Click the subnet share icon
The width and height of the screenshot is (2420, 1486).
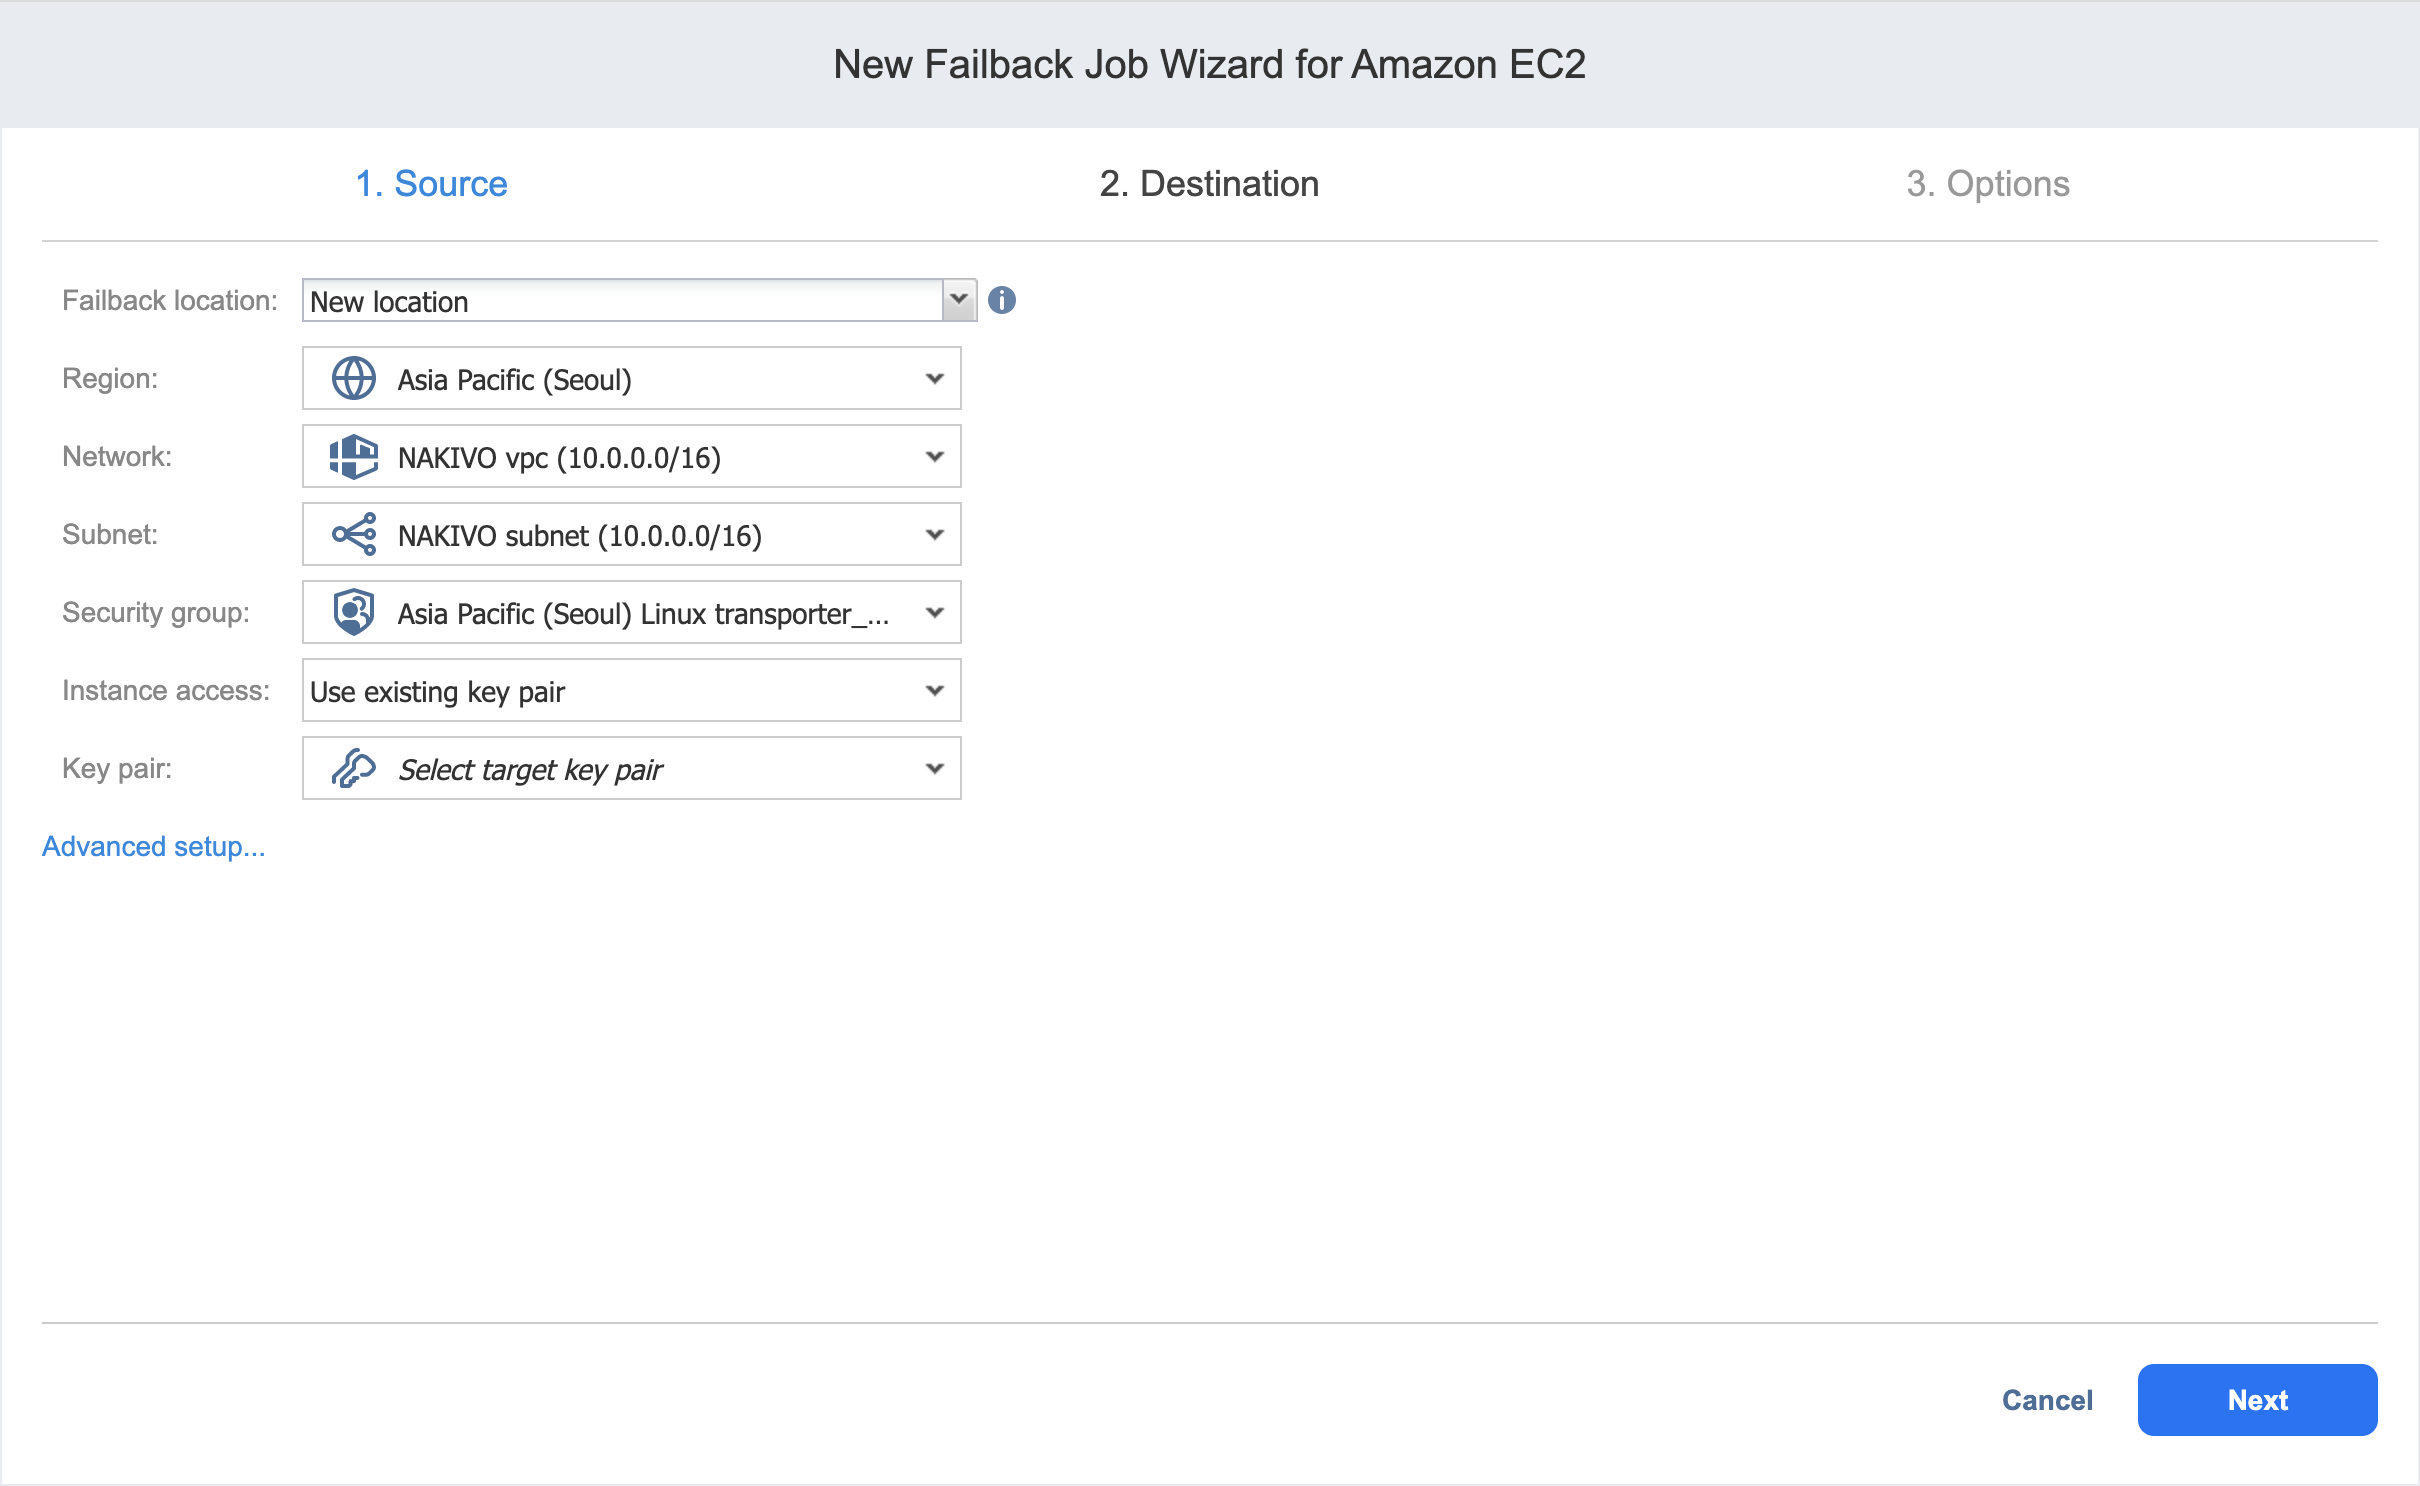click(x=353, y=535)
